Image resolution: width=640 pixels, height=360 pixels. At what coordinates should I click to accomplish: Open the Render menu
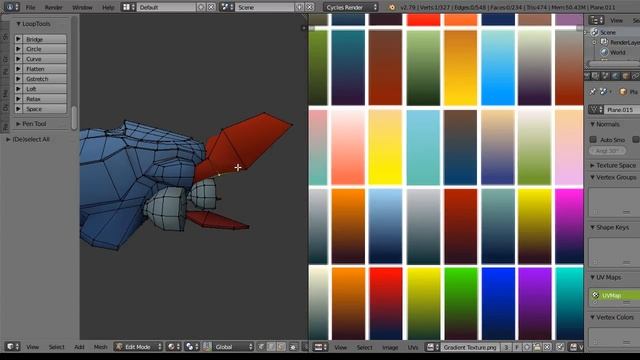click(x=53, y=7)
